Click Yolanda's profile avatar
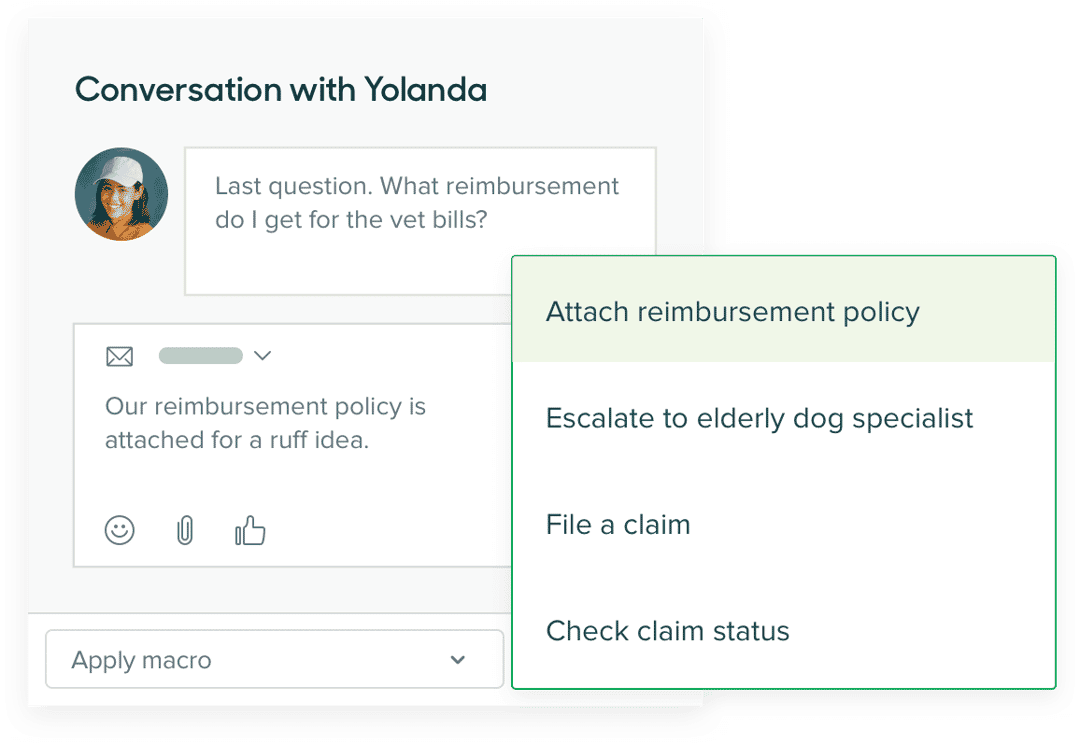This screenshot has width=1080, height=743. click(x=121, y=193)
